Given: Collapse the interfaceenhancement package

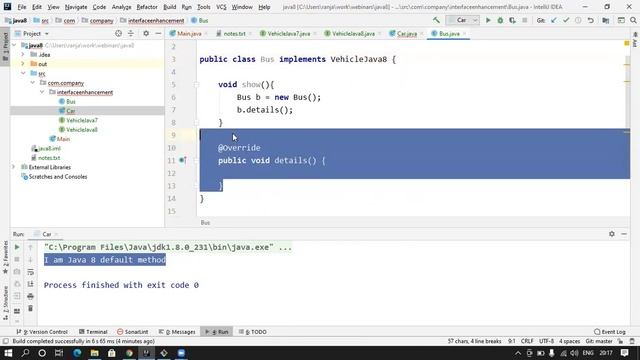Looking at the screenshot, I should pos(42,92).
